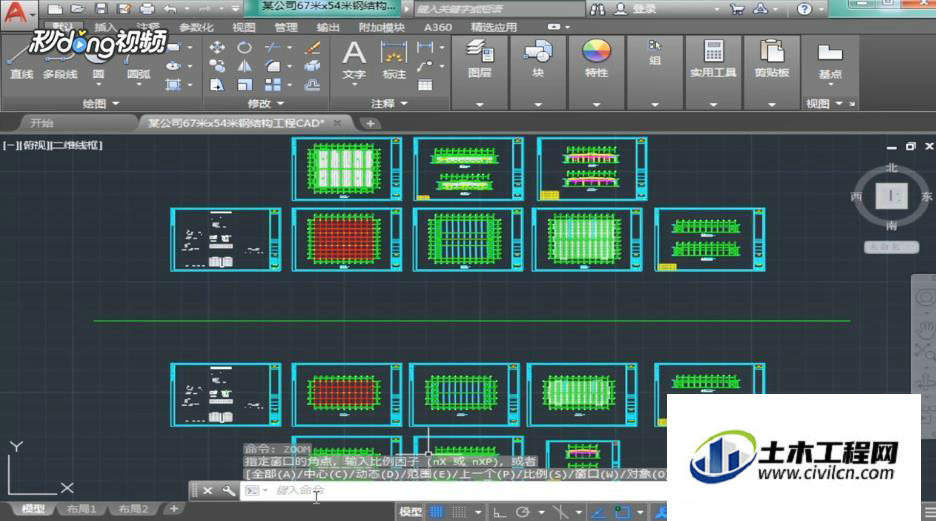Click the Leader tool icon

425,66
